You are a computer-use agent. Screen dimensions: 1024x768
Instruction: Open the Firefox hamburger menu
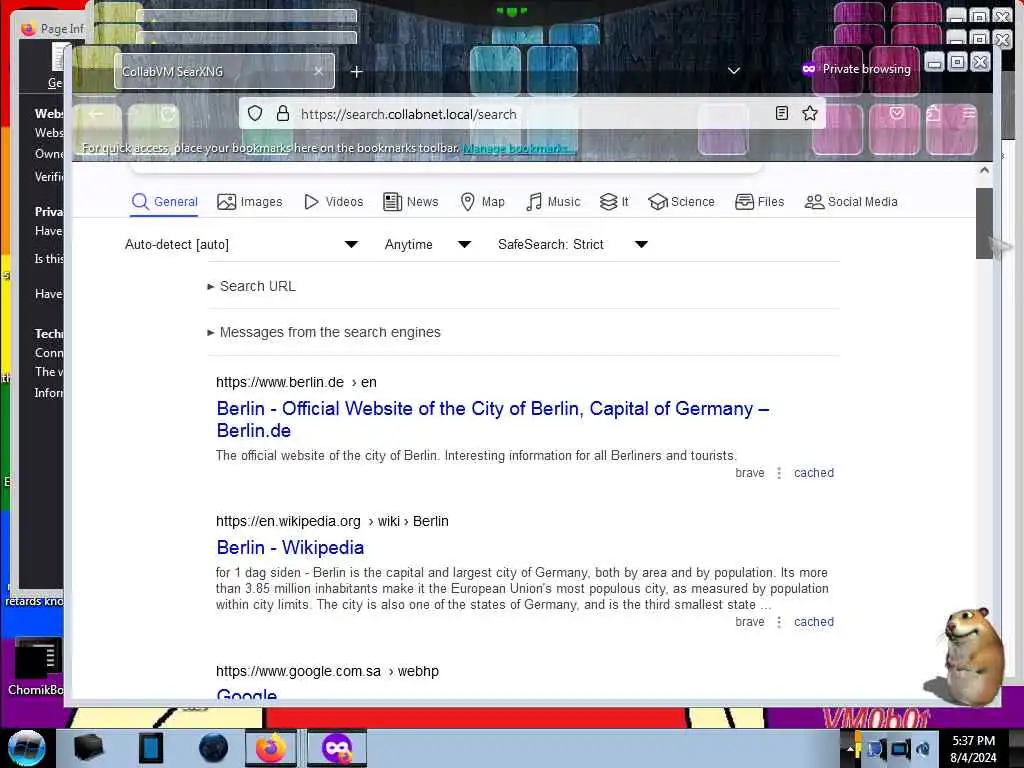pos(969,114)
